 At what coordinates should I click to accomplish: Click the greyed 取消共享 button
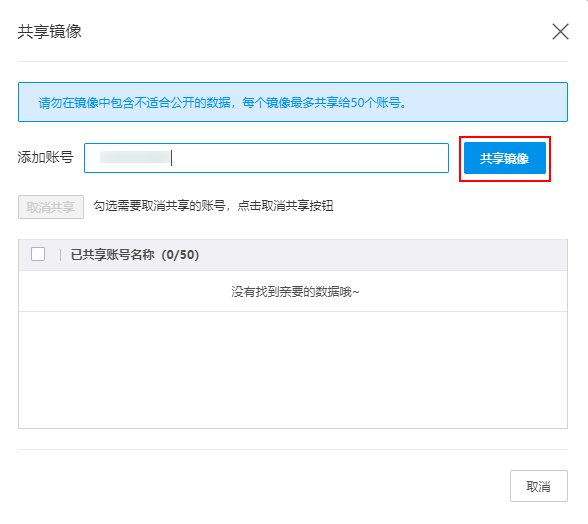coord(51,207)
